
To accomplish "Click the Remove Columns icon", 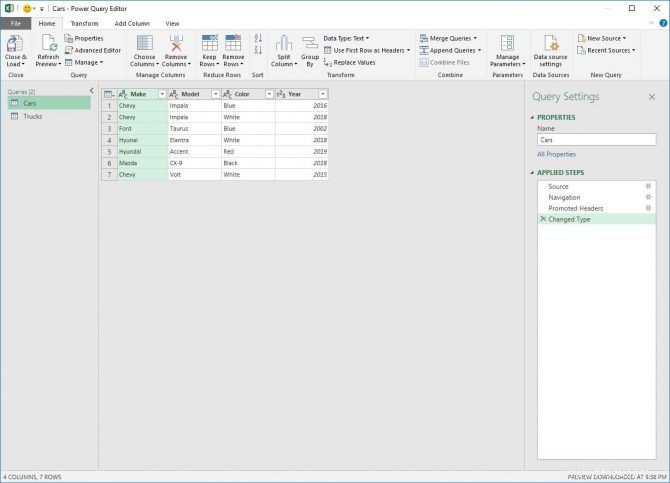I will pyautogui.click(x=176, y=43).
